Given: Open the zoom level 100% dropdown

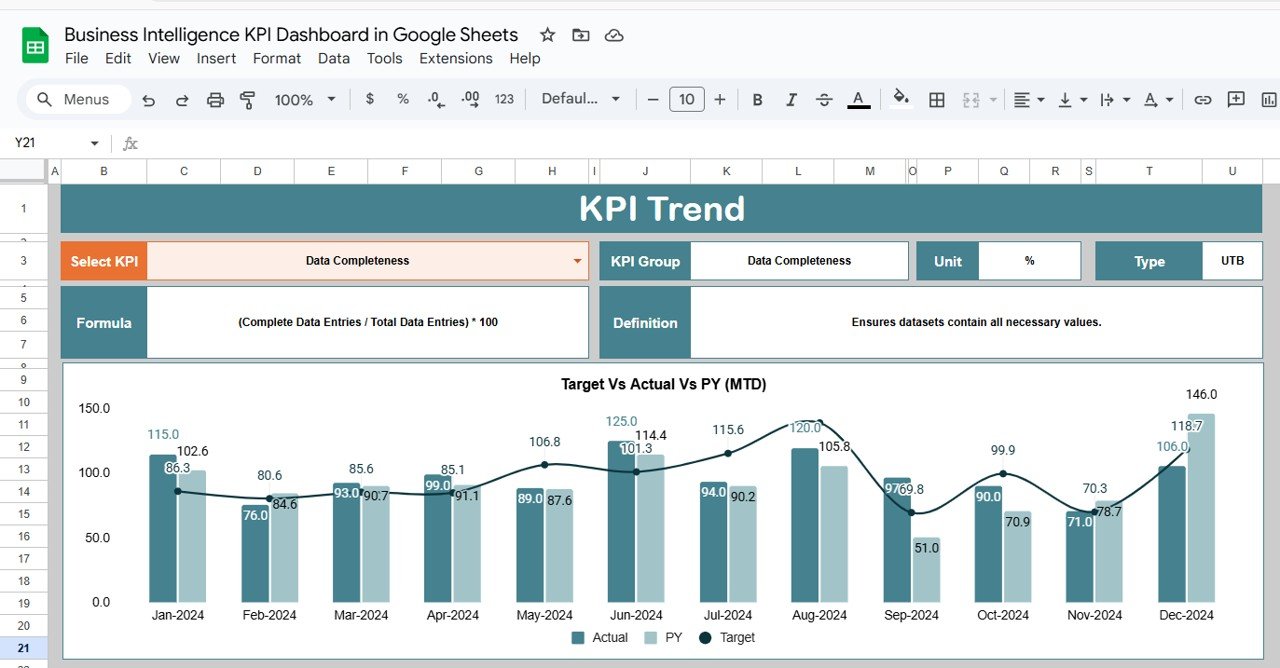Looking at the screenshot, I should (x=305, y=100).
